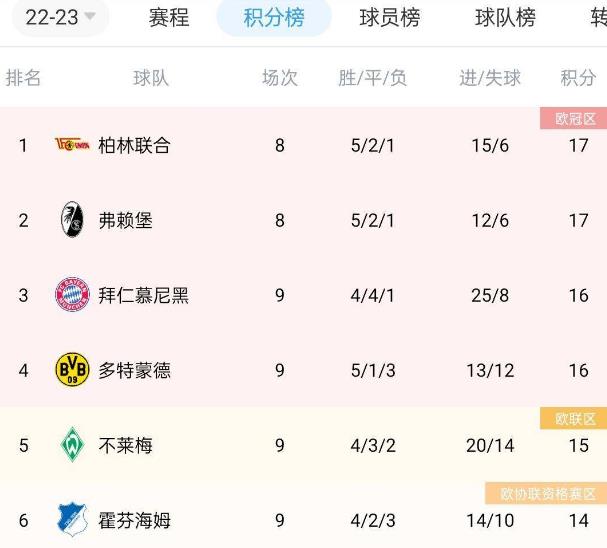The image size is (607, 548).
Task: Open the 球员榜 tab
Action: 390,17
